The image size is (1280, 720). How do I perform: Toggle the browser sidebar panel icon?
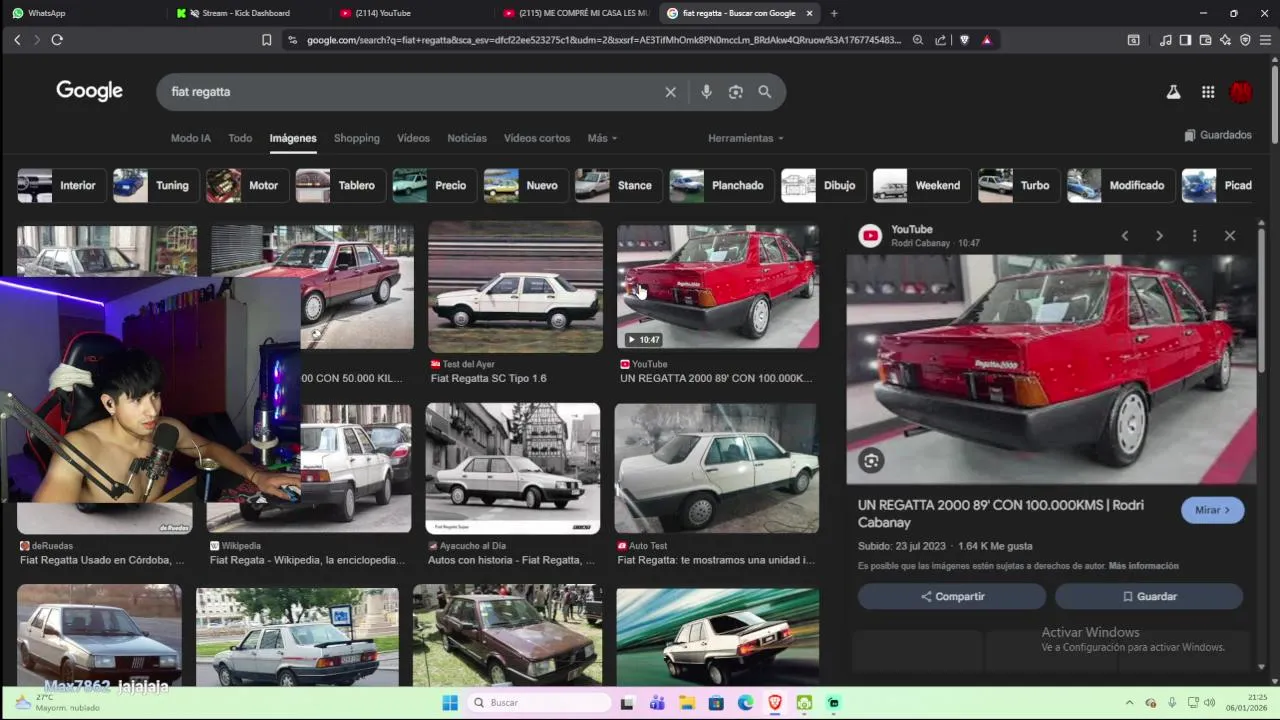coord(1185,40)
